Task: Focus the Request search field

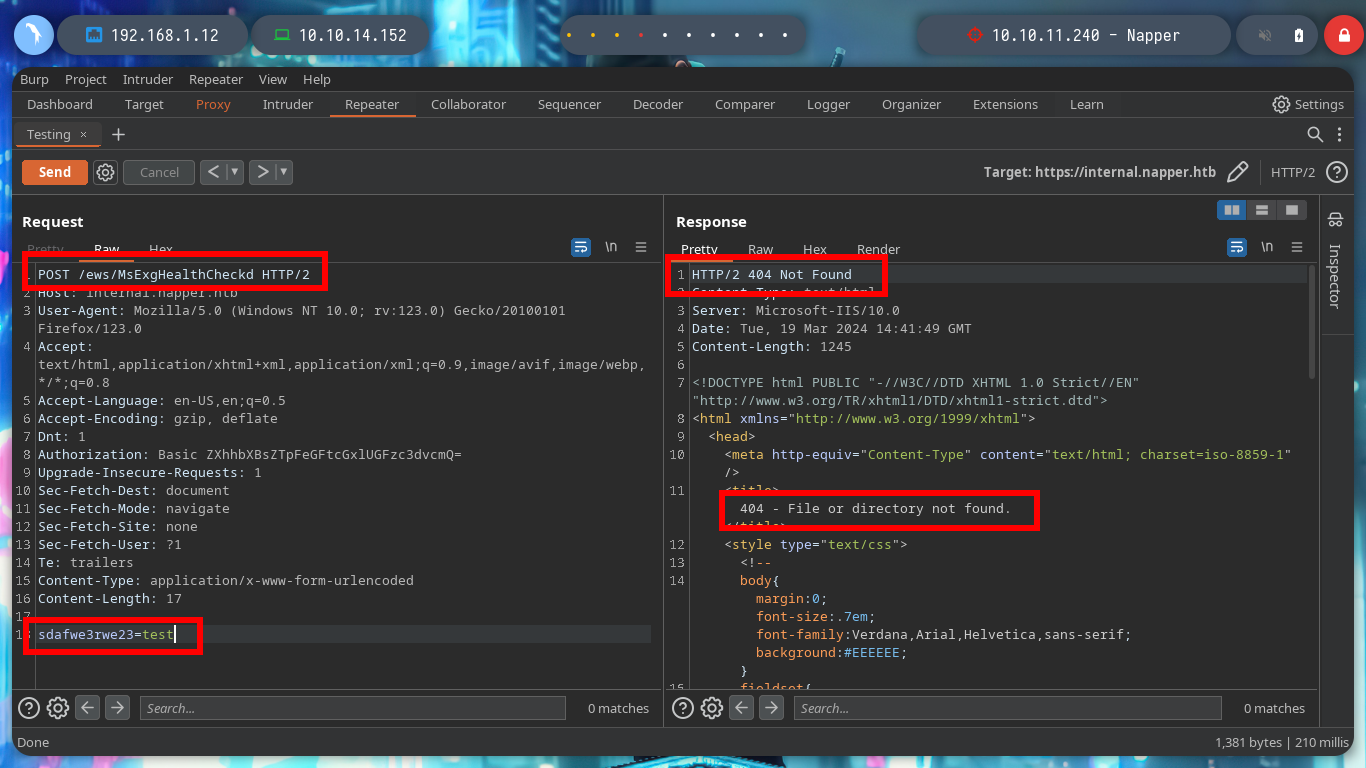Action: point(353,708)
